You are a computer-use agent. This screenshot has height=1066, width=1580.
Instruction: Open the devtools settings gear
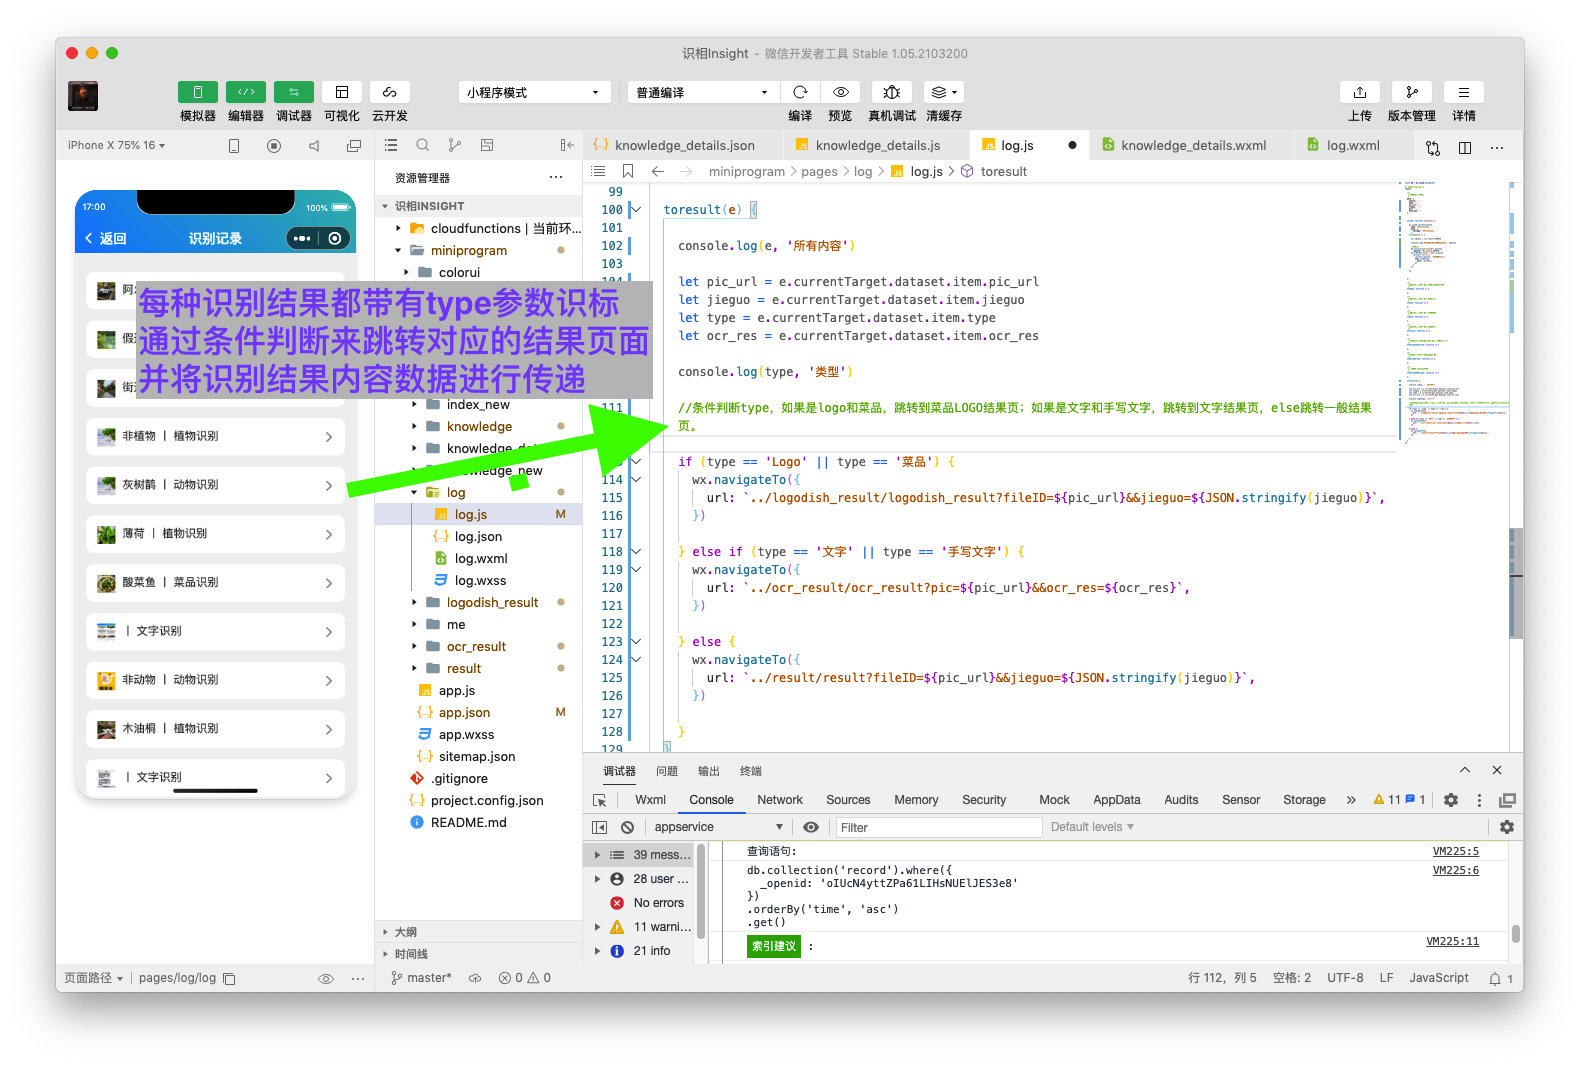click(1451, 800)
